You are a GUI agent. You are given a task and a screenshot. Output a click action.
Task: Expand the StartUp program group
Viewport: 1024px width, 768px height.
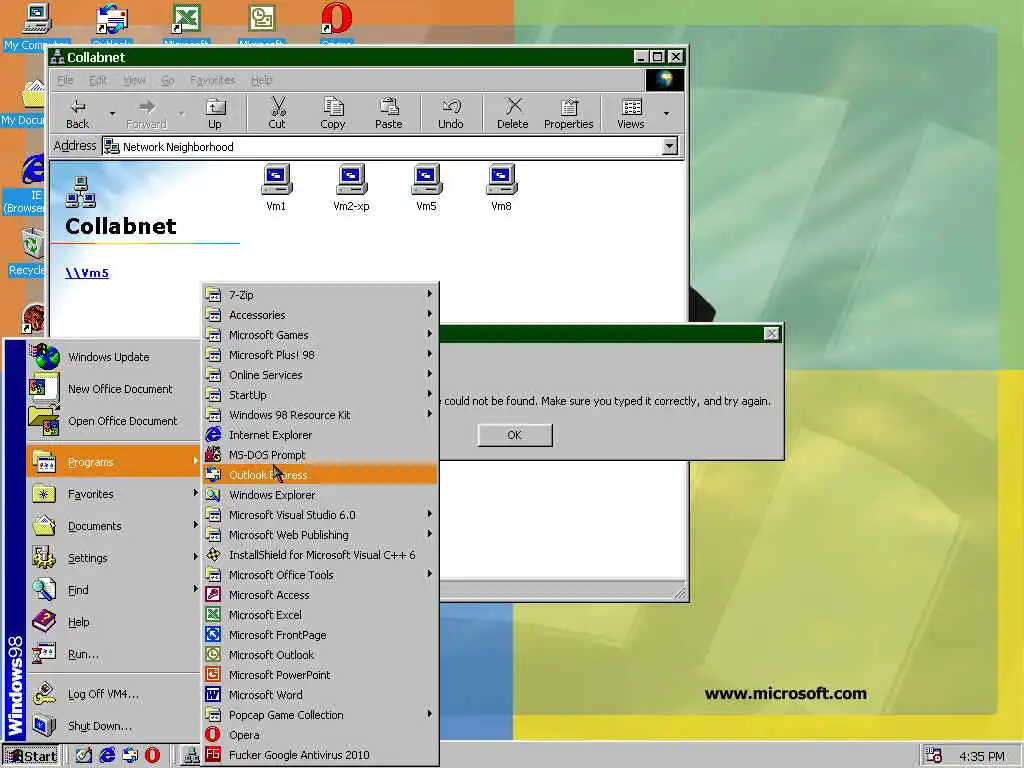tap(320, 395)
